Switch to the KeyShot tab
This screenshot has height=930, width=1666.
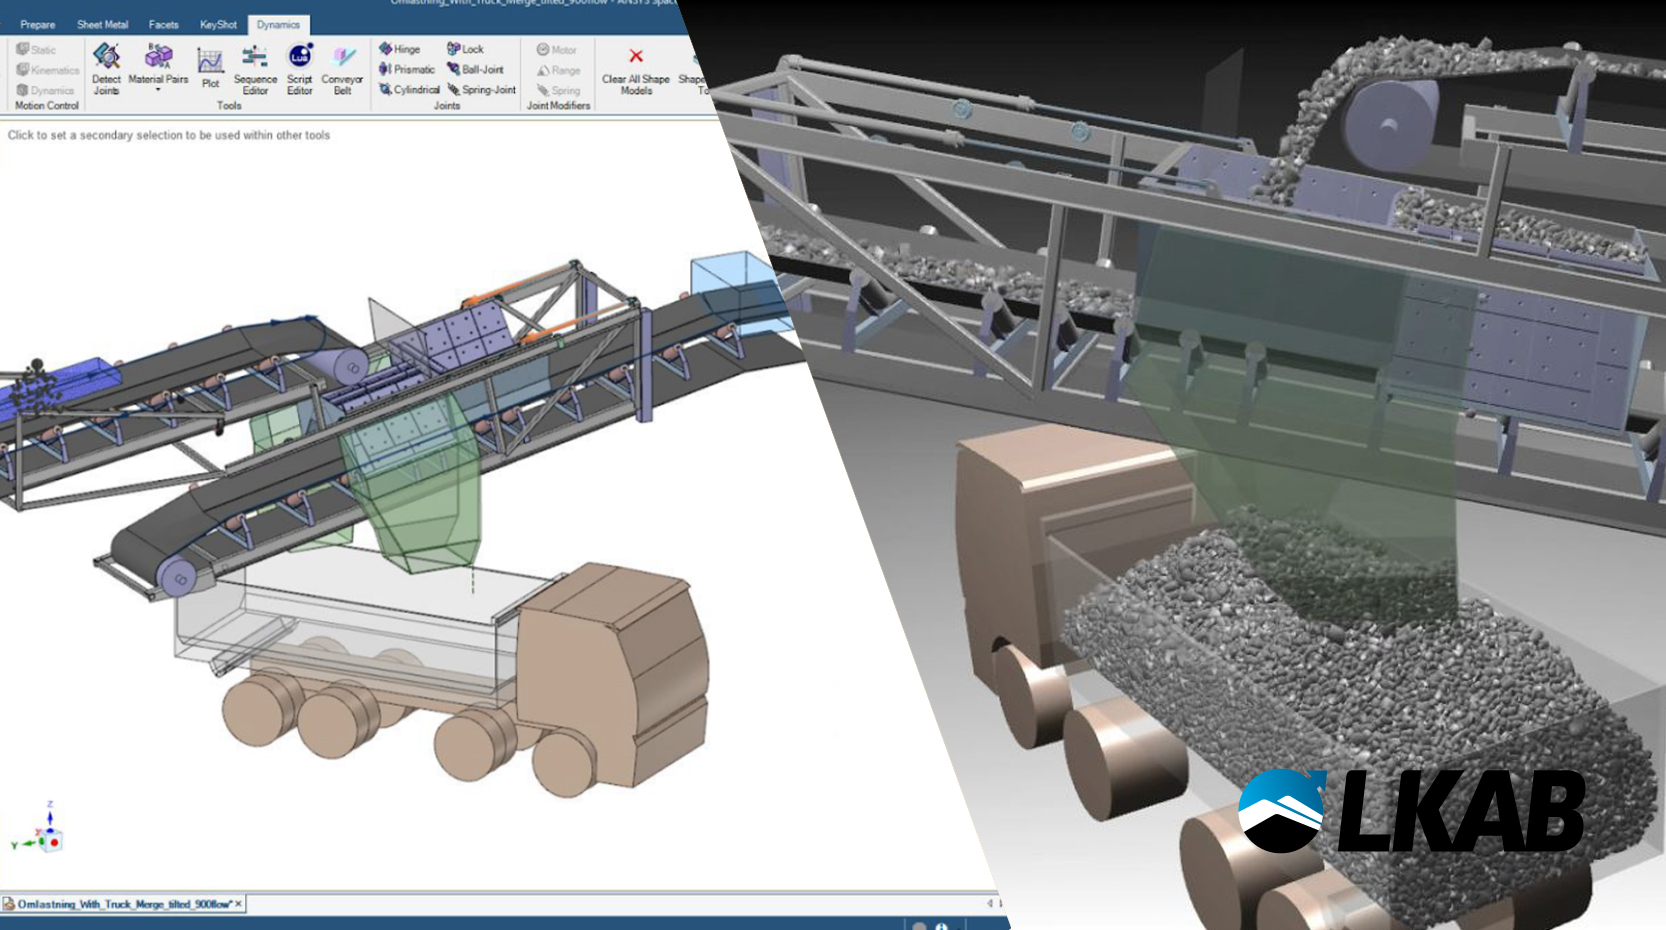(218, 24)
